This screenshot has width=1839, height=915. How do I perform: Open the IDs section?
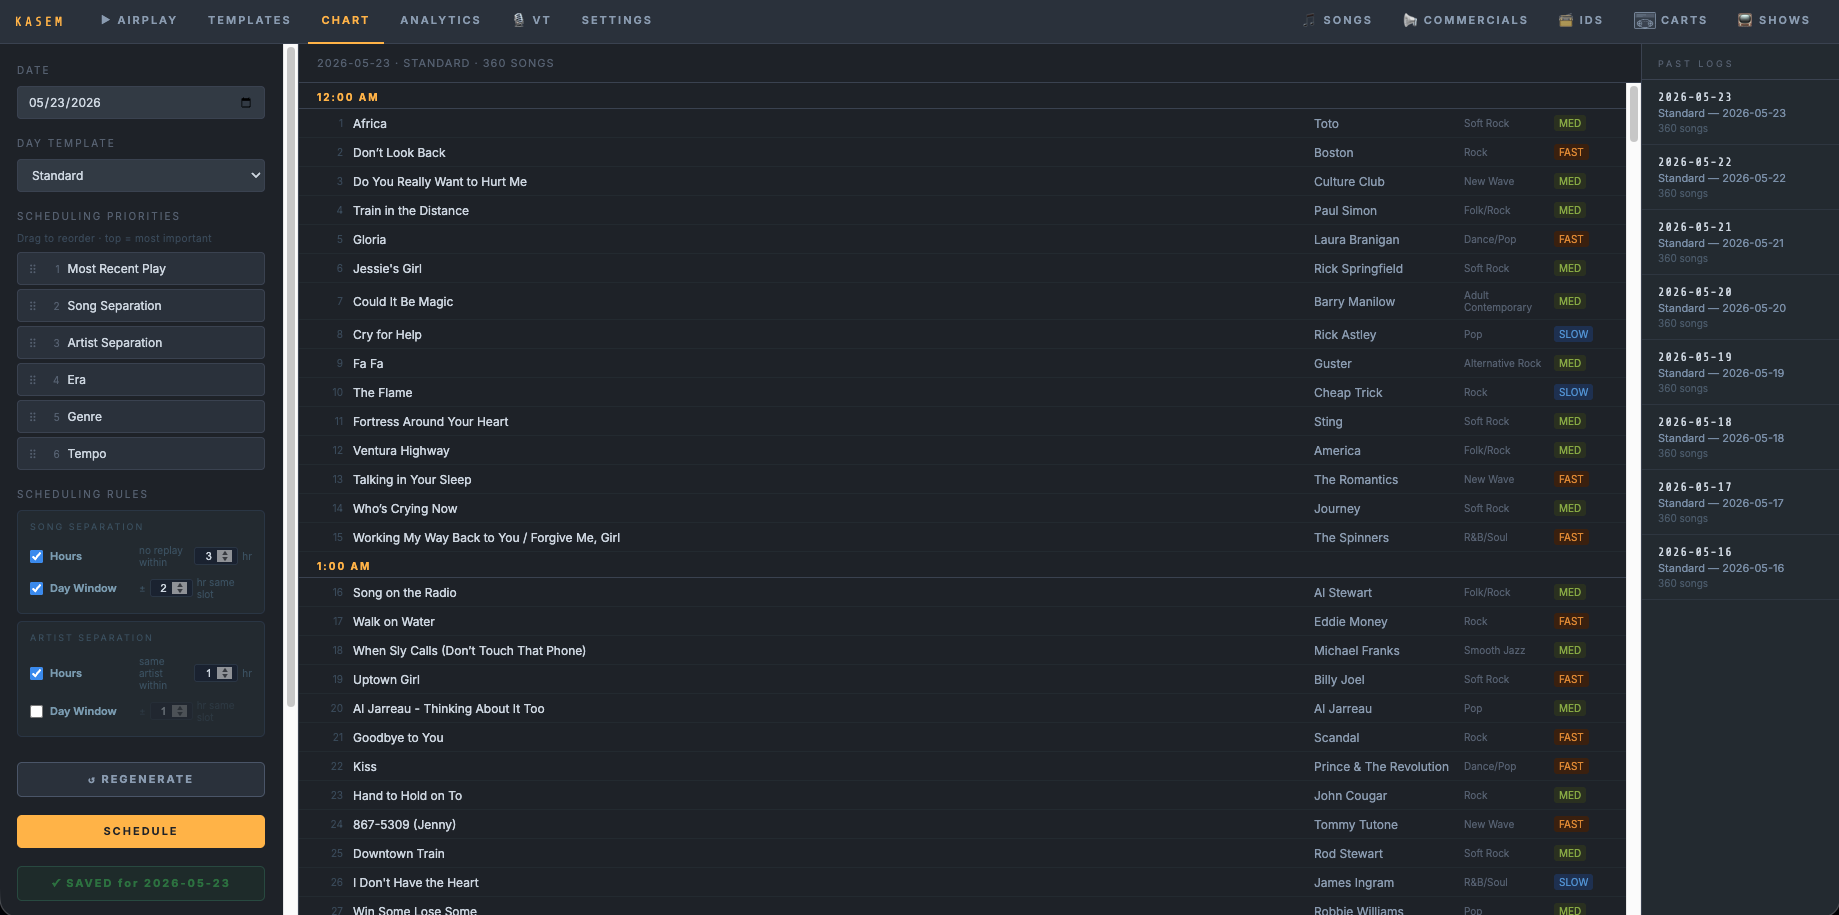point(1580,20)
